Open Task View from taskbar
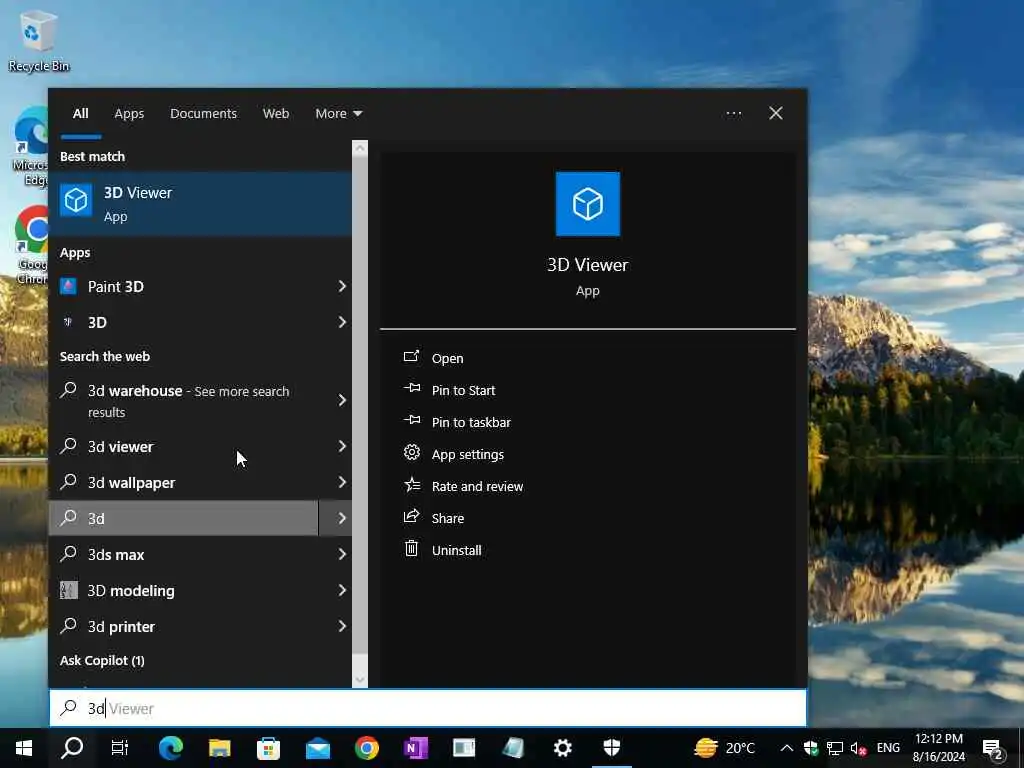1024x768 pixels. pos(120,748)
